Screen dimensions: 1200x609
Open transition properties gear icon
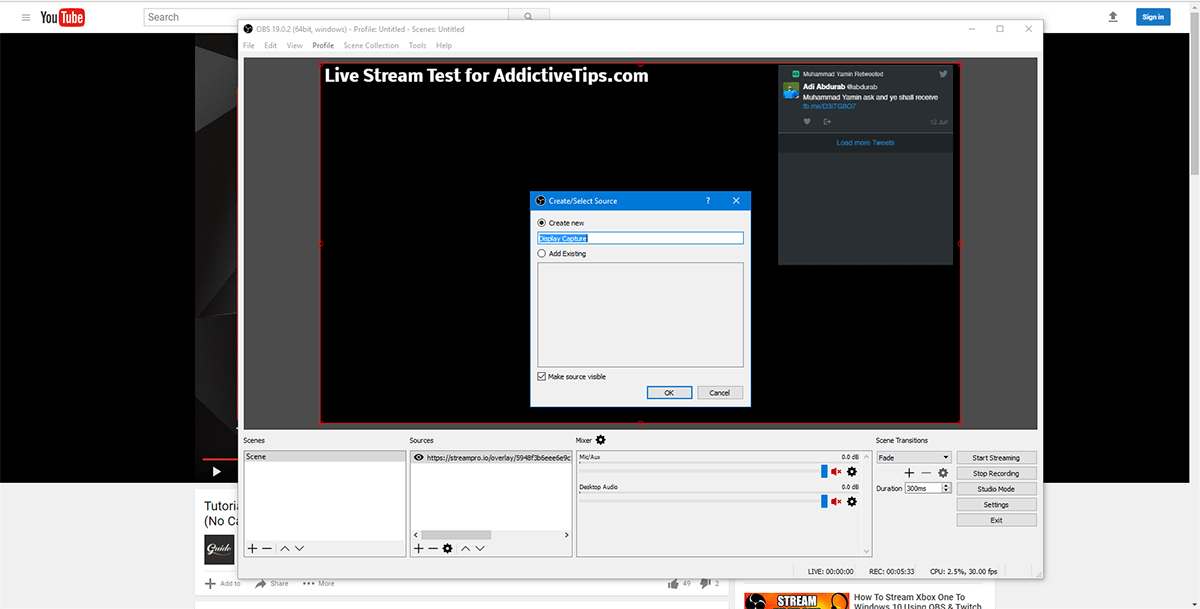coord(943,473)
